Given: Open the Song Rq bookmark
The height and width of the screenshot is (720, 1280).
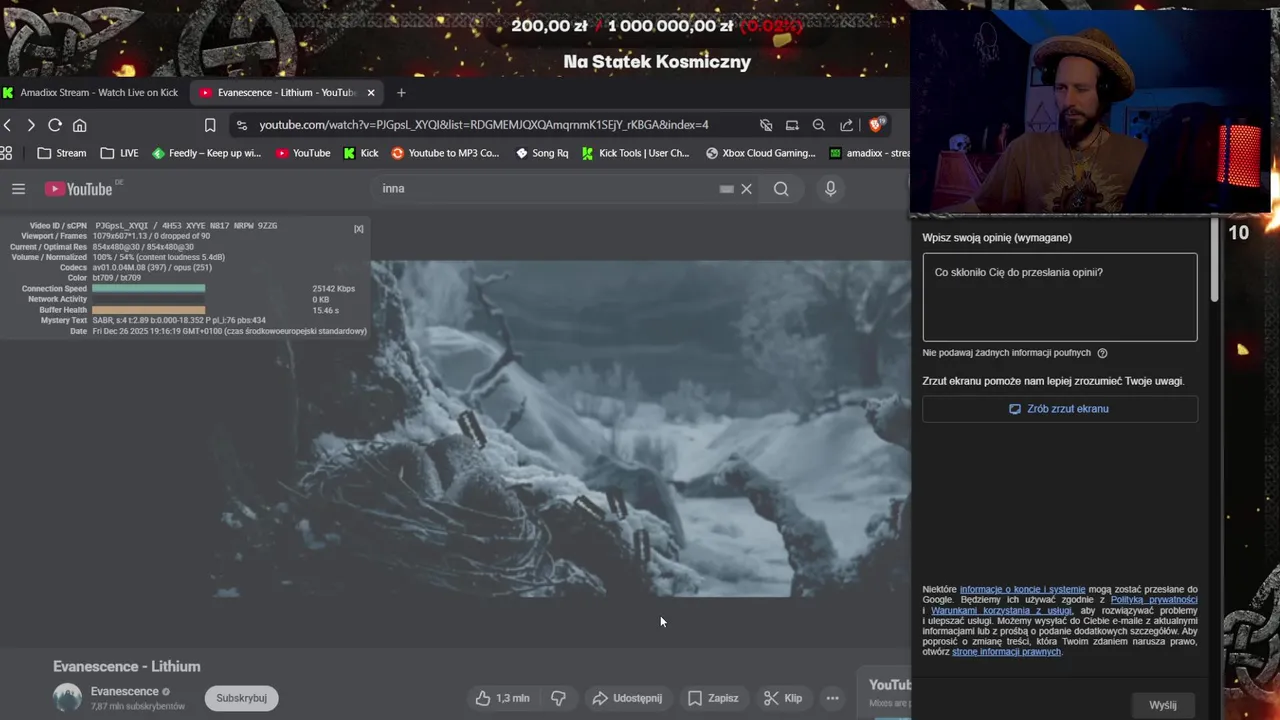Looking at the screenshot, I should [541, 153].
